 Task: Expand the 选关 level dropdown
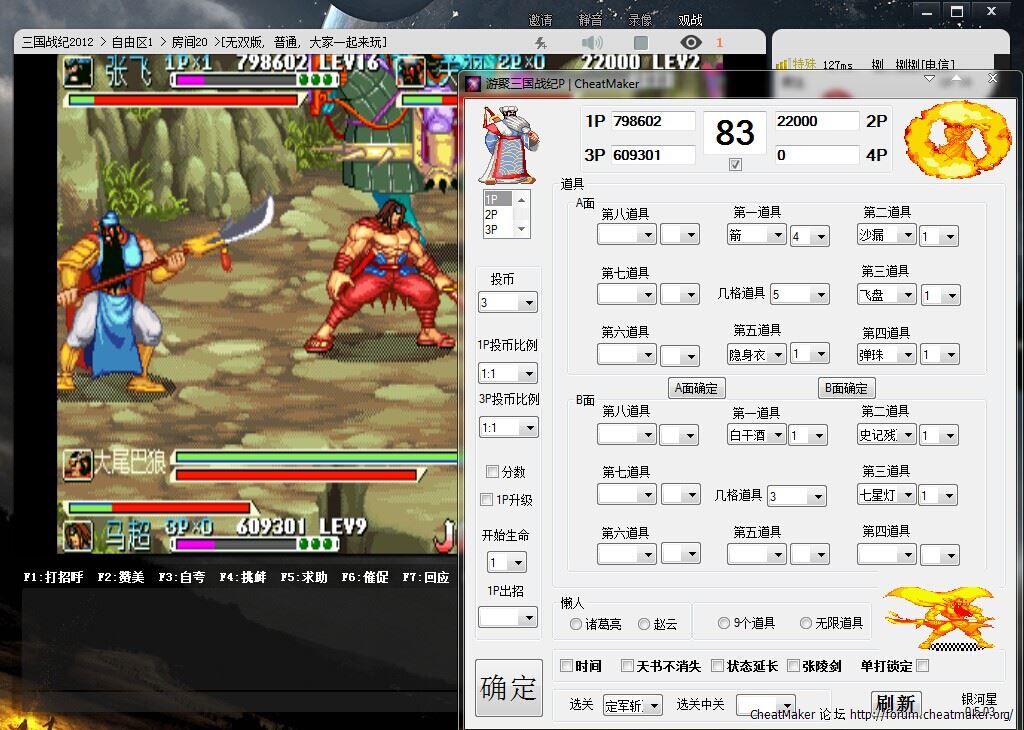(654, 706)
